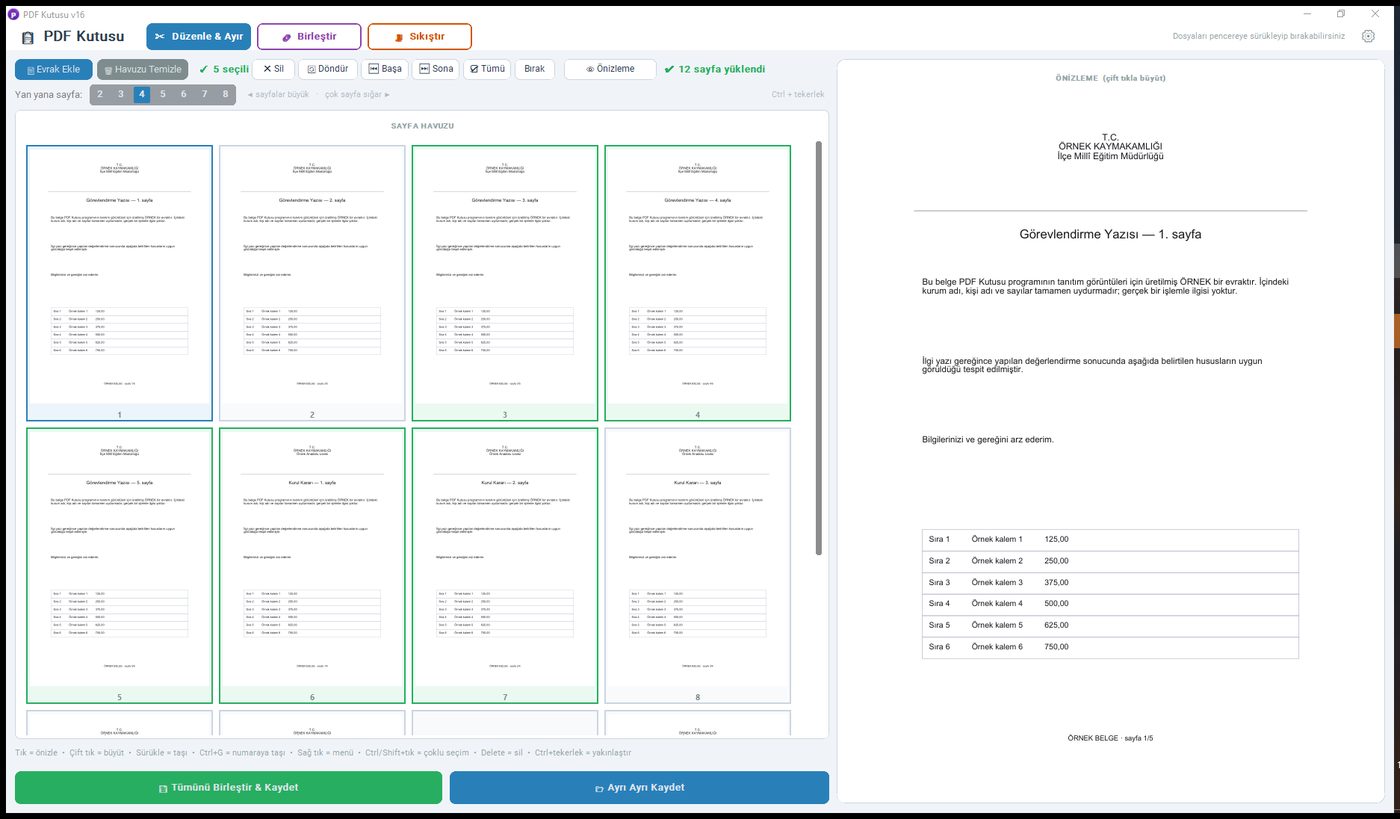The width and height of the screenshot is (1400, 819).
Task: Select page 1 thumbnail in the pool
Action: [119, 283]
